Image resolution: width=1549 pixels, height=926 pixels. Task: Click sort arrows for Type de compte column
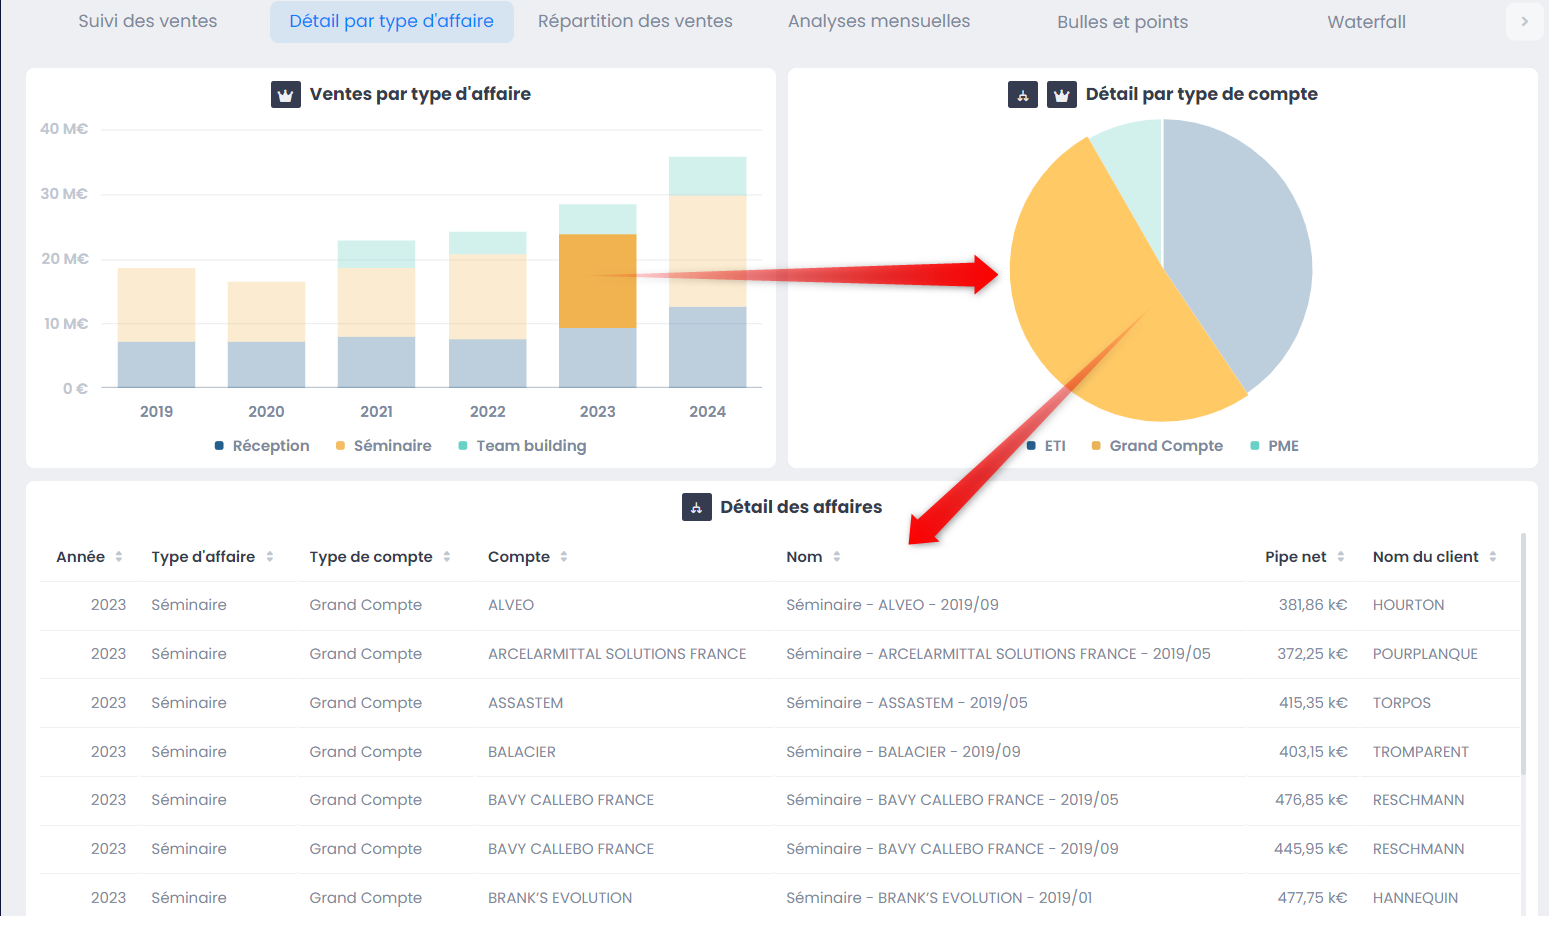click(x=447, y=557)
